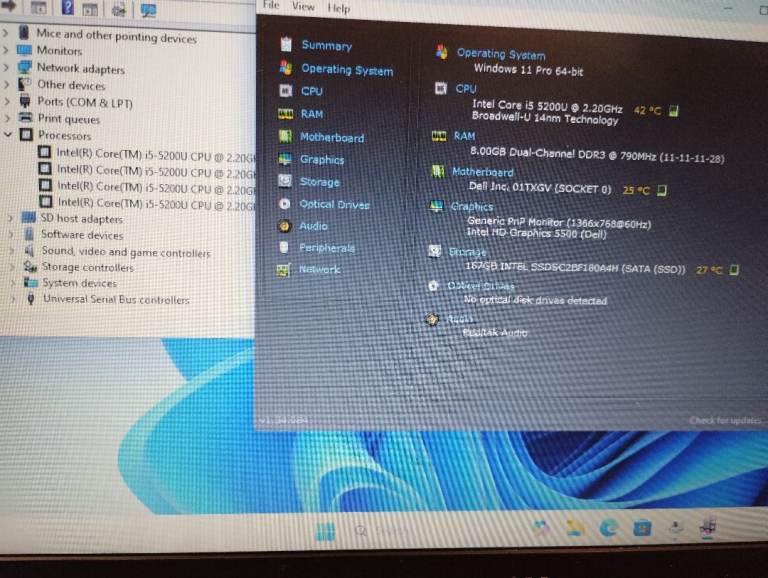Expand the Print queues node
Viewport: 768px width, 578px height.
7,118
